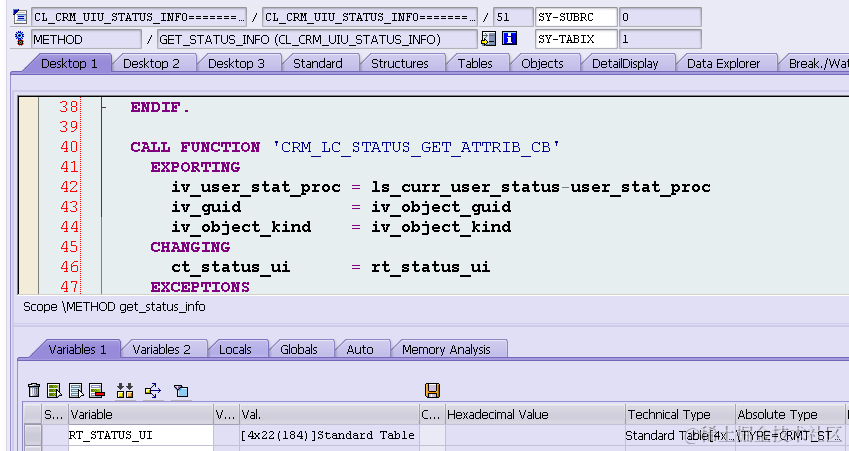Collapse the block marker at ENDIF line

104,107
